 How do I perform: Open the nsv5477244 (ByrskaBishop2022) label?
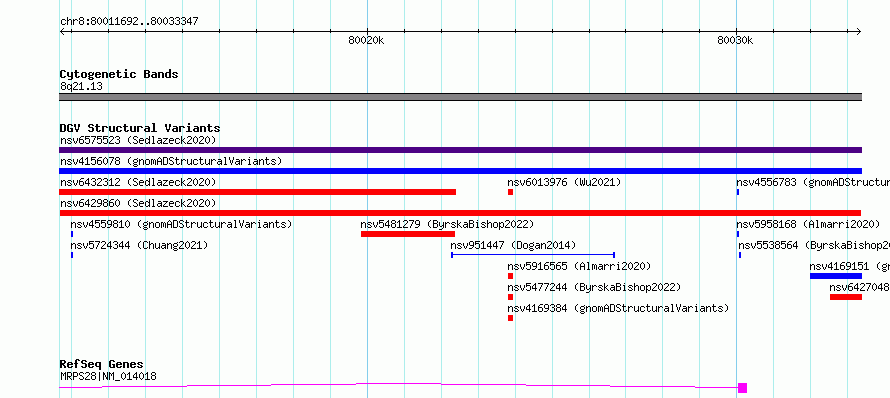(x=594, y=287)
